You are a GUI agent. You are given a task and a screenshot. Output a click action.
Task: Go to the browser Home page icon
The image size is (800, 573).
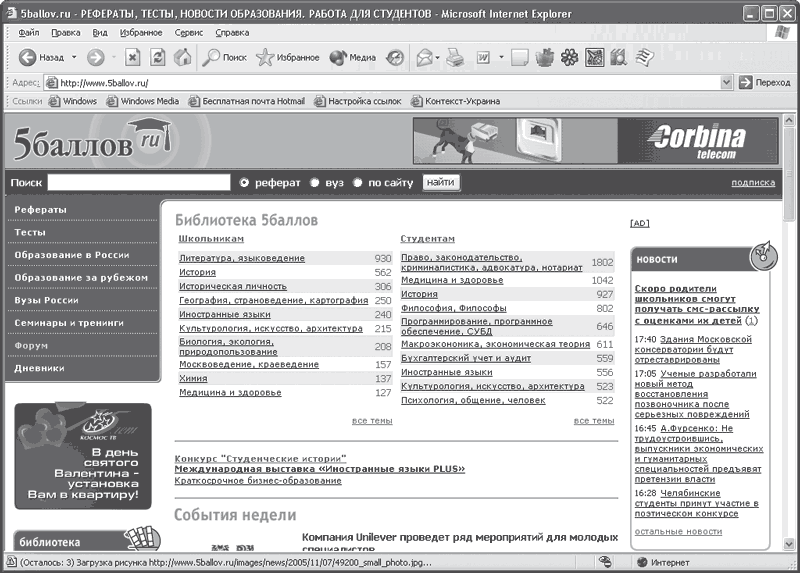[x=182, y=58]
